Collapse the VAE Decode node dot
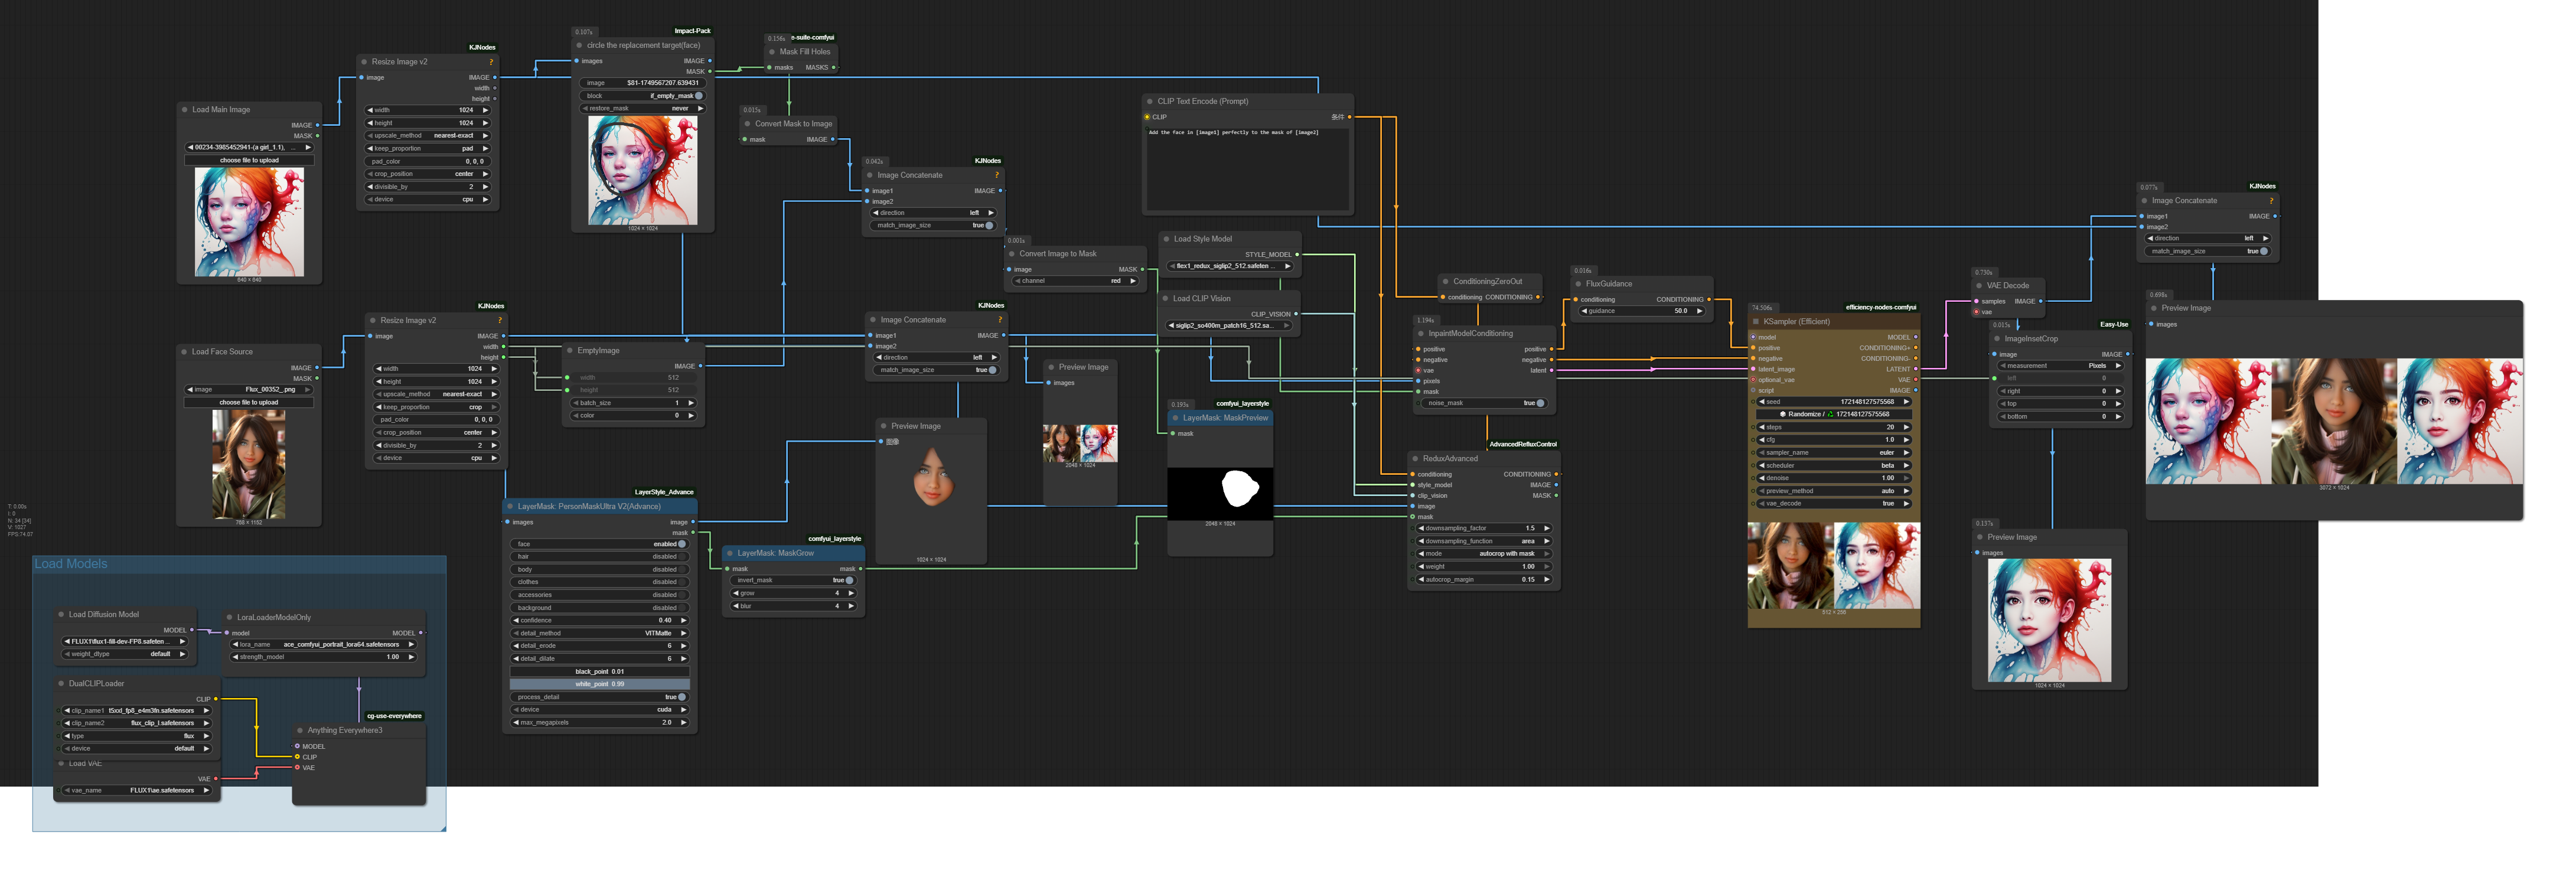 pyautogui.click(x=1979, y=286)
